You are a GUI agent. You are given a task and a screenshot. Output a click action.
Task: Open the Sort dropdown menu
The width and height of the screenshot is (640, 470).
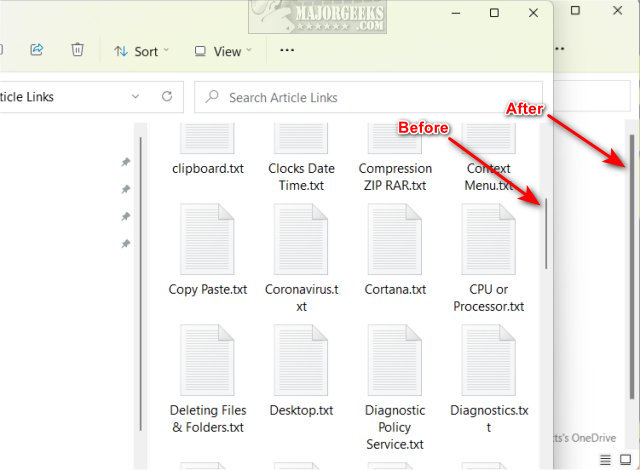141,51
